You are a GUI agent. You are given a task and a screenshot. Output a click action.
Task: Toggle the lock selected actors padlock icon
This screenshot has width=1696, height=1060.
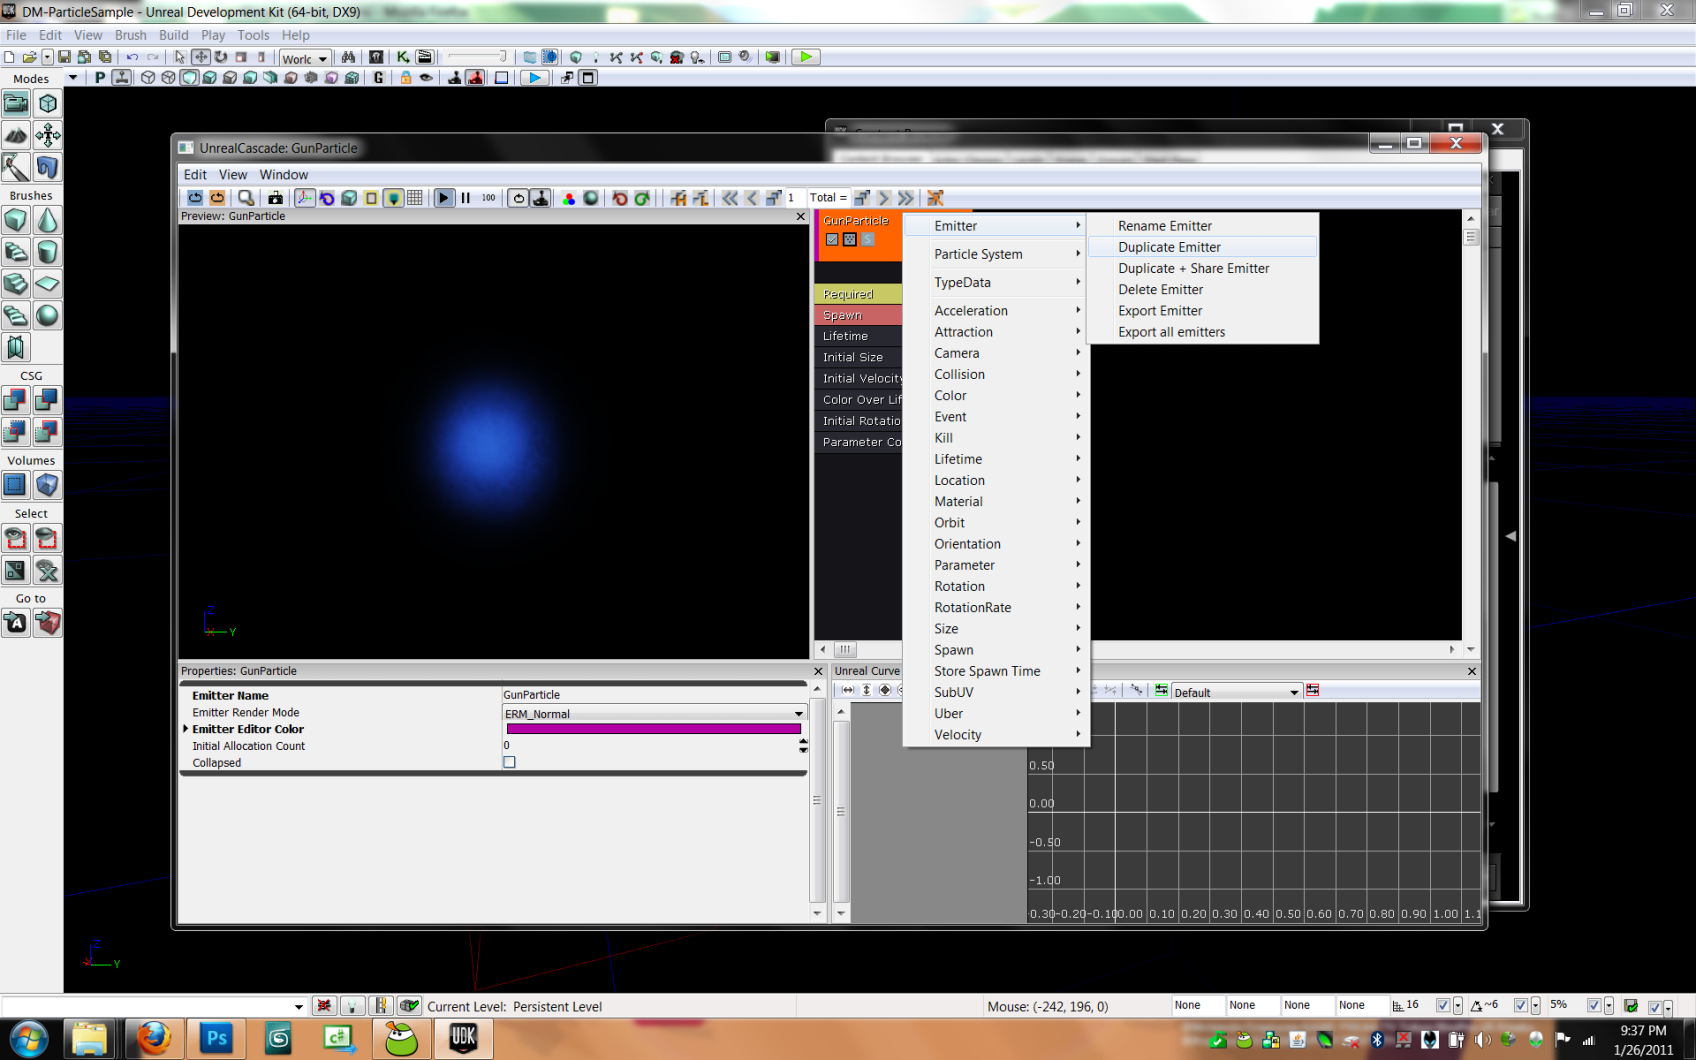406,78
